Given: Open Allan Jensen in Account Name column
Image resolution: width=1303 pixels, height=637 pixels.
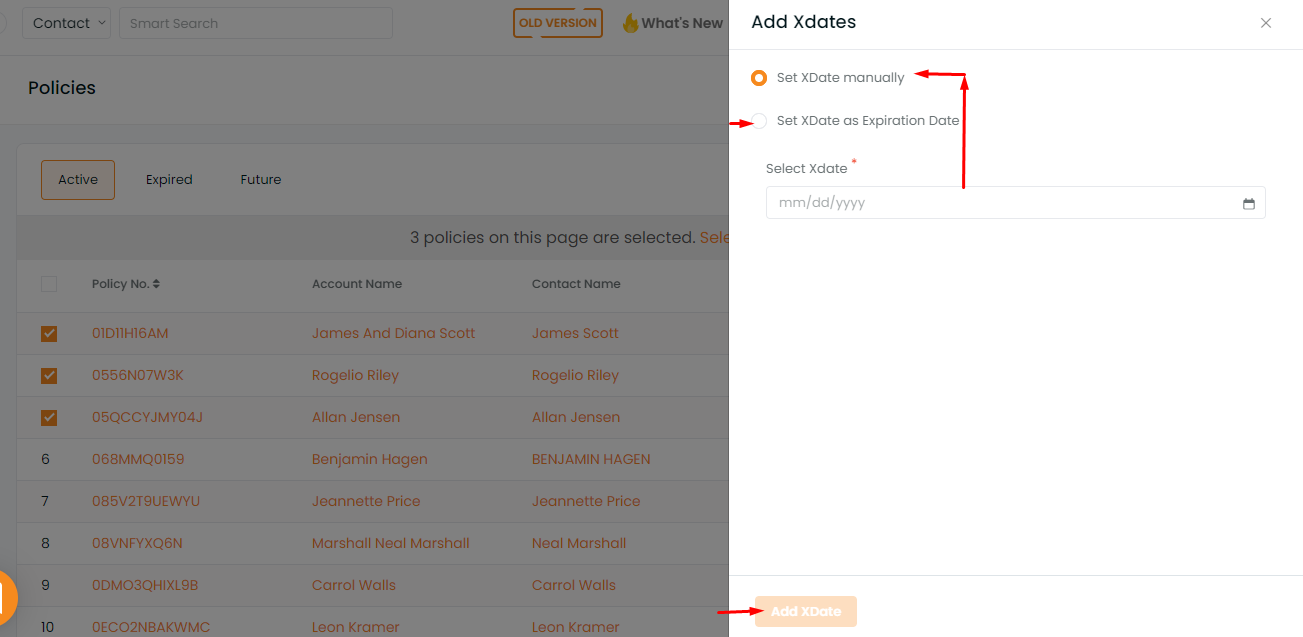Looking at the screenshot, I should [356, 417].
